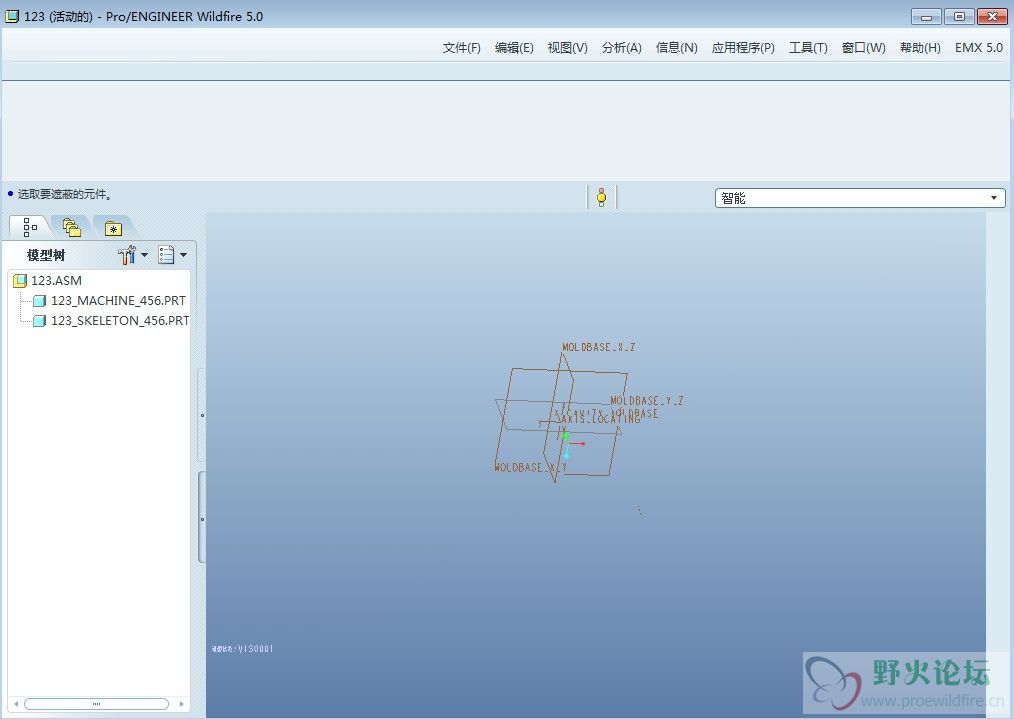Screen dimensions: 1014x719
Task: Open the 编辑(E) menu
Action: click(514, 48)
